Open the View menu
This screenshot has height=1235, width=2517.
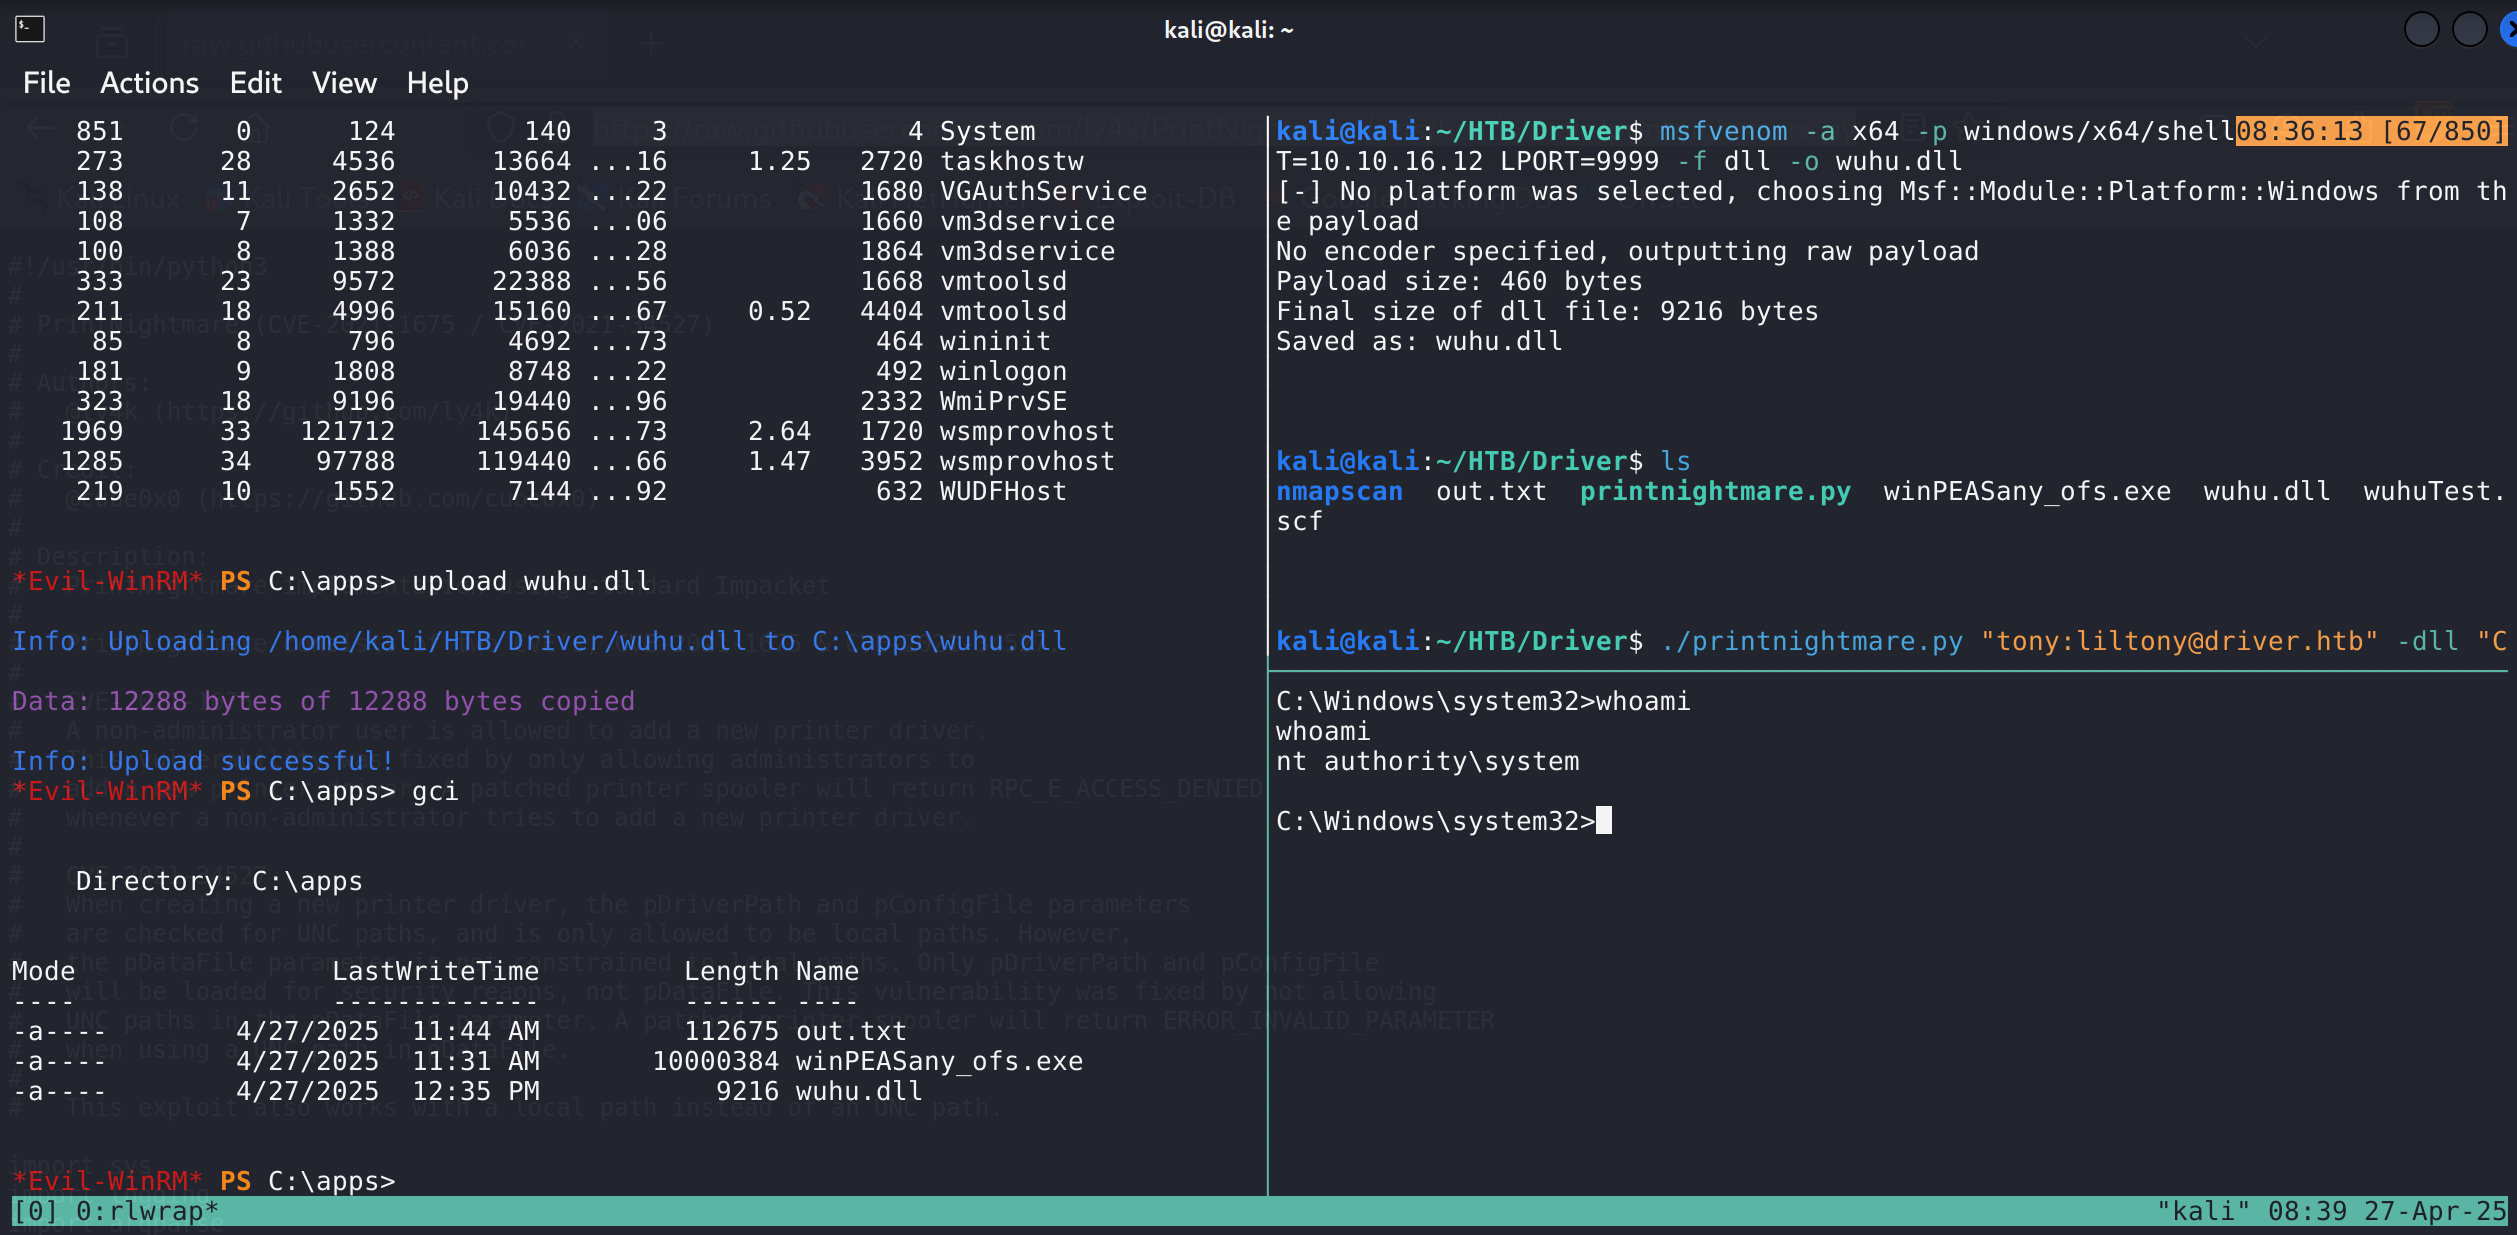(344, 83)
